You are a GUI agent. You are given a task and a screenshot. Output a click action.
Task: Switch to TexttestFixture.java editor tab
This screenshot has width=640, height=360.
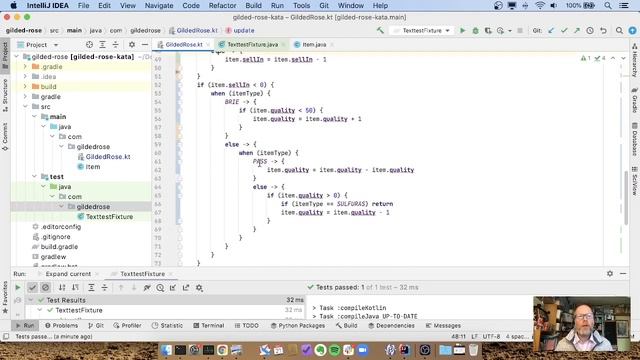tap(252, 44)
